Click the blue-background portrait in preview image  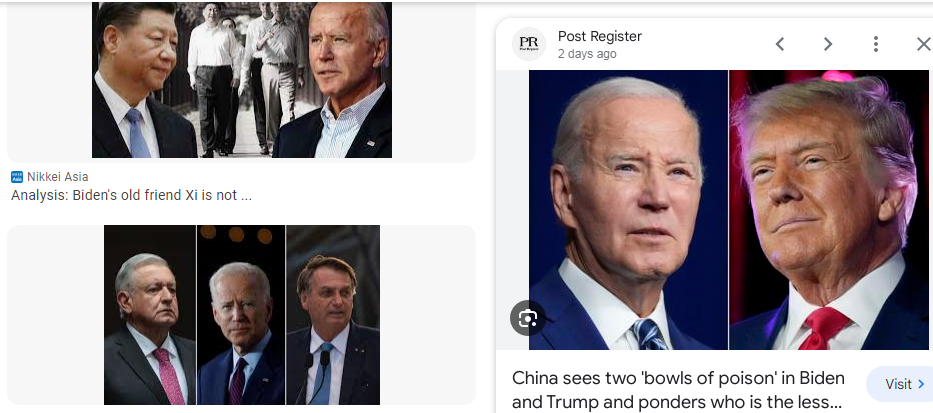click(628, 209)
